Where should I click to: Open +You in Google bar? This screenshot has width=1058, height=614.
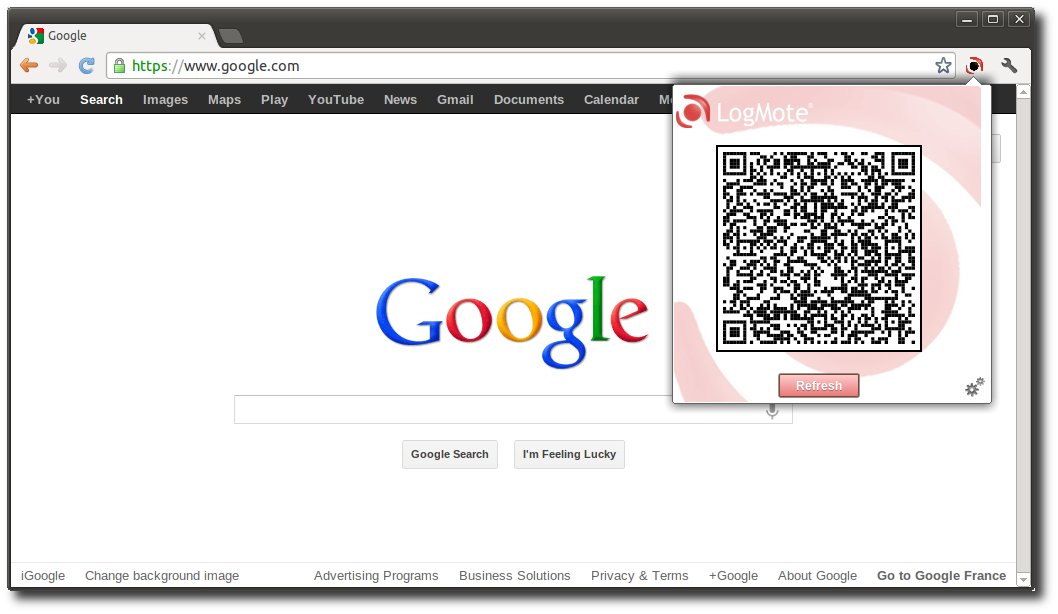coord(43,99)
